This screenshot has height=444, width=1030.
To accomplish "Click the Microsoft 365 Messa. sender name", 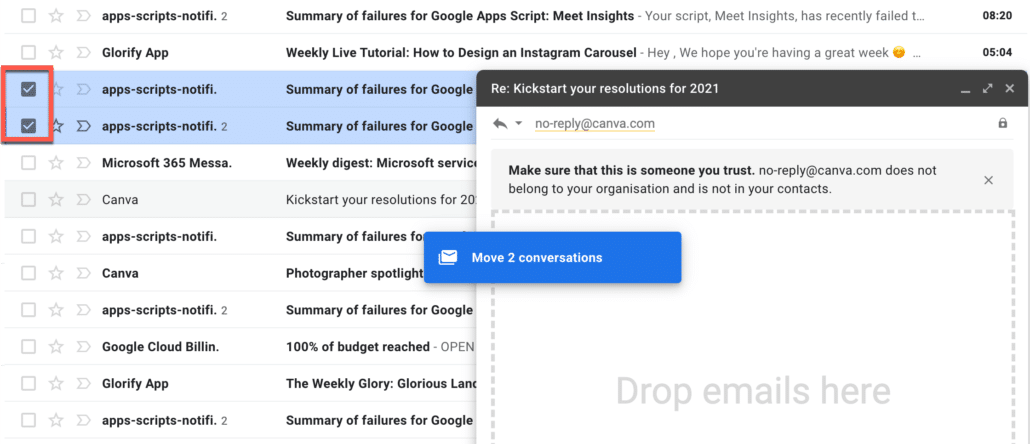I will [167, 163].
